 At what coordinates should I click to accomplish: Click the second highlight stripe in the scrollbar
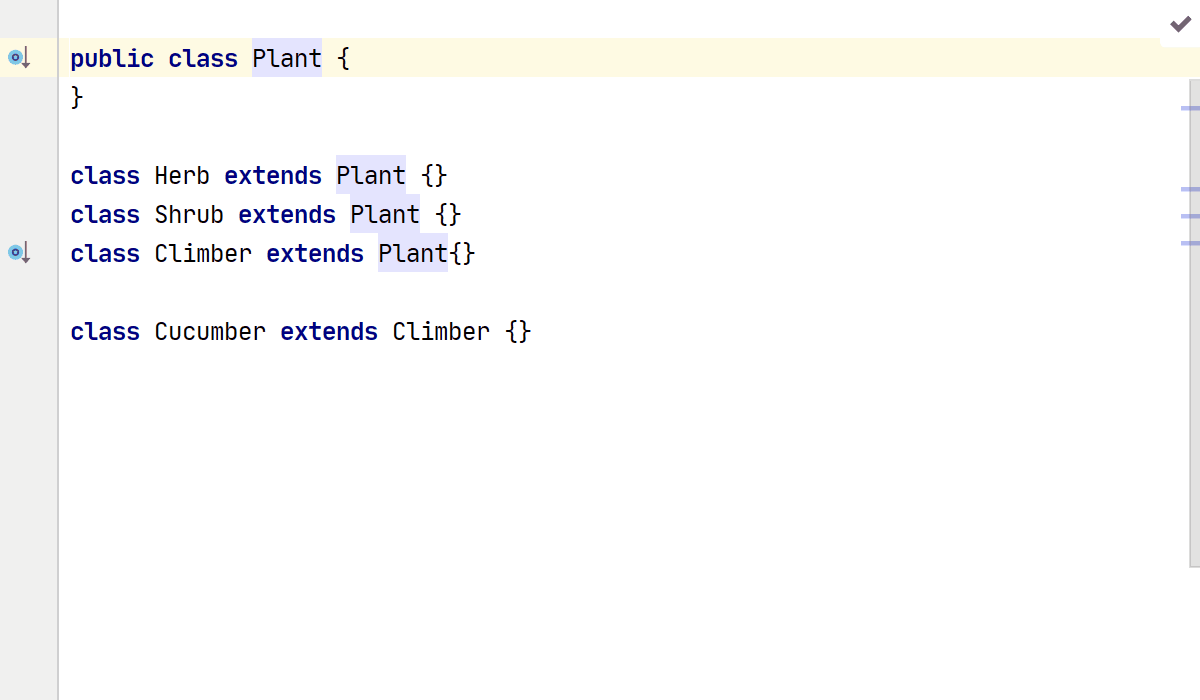(x=1190, y=188)
